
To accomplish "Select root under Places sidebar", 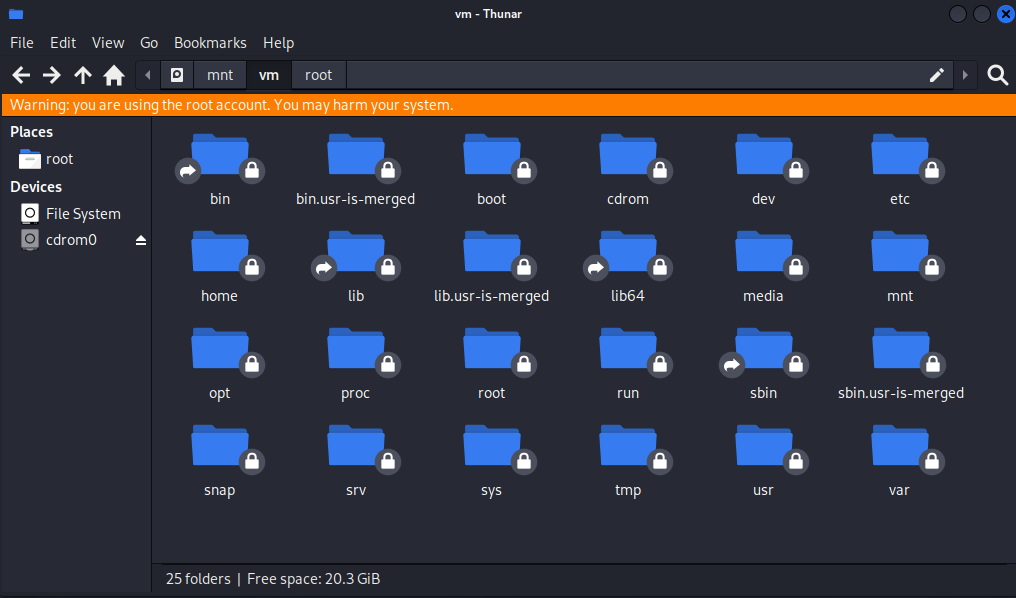I will (59, 159).
